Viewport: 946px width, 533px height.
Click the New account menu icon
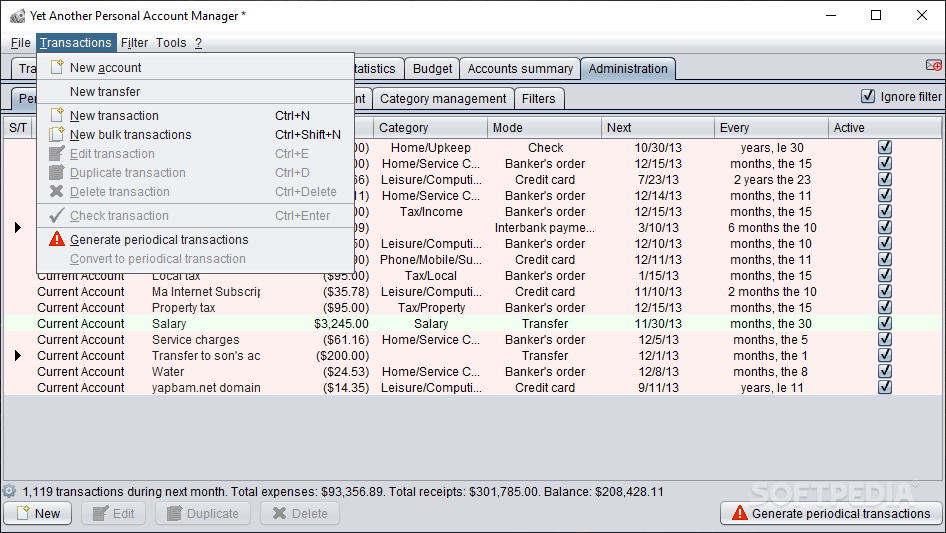tap(57, 67)
